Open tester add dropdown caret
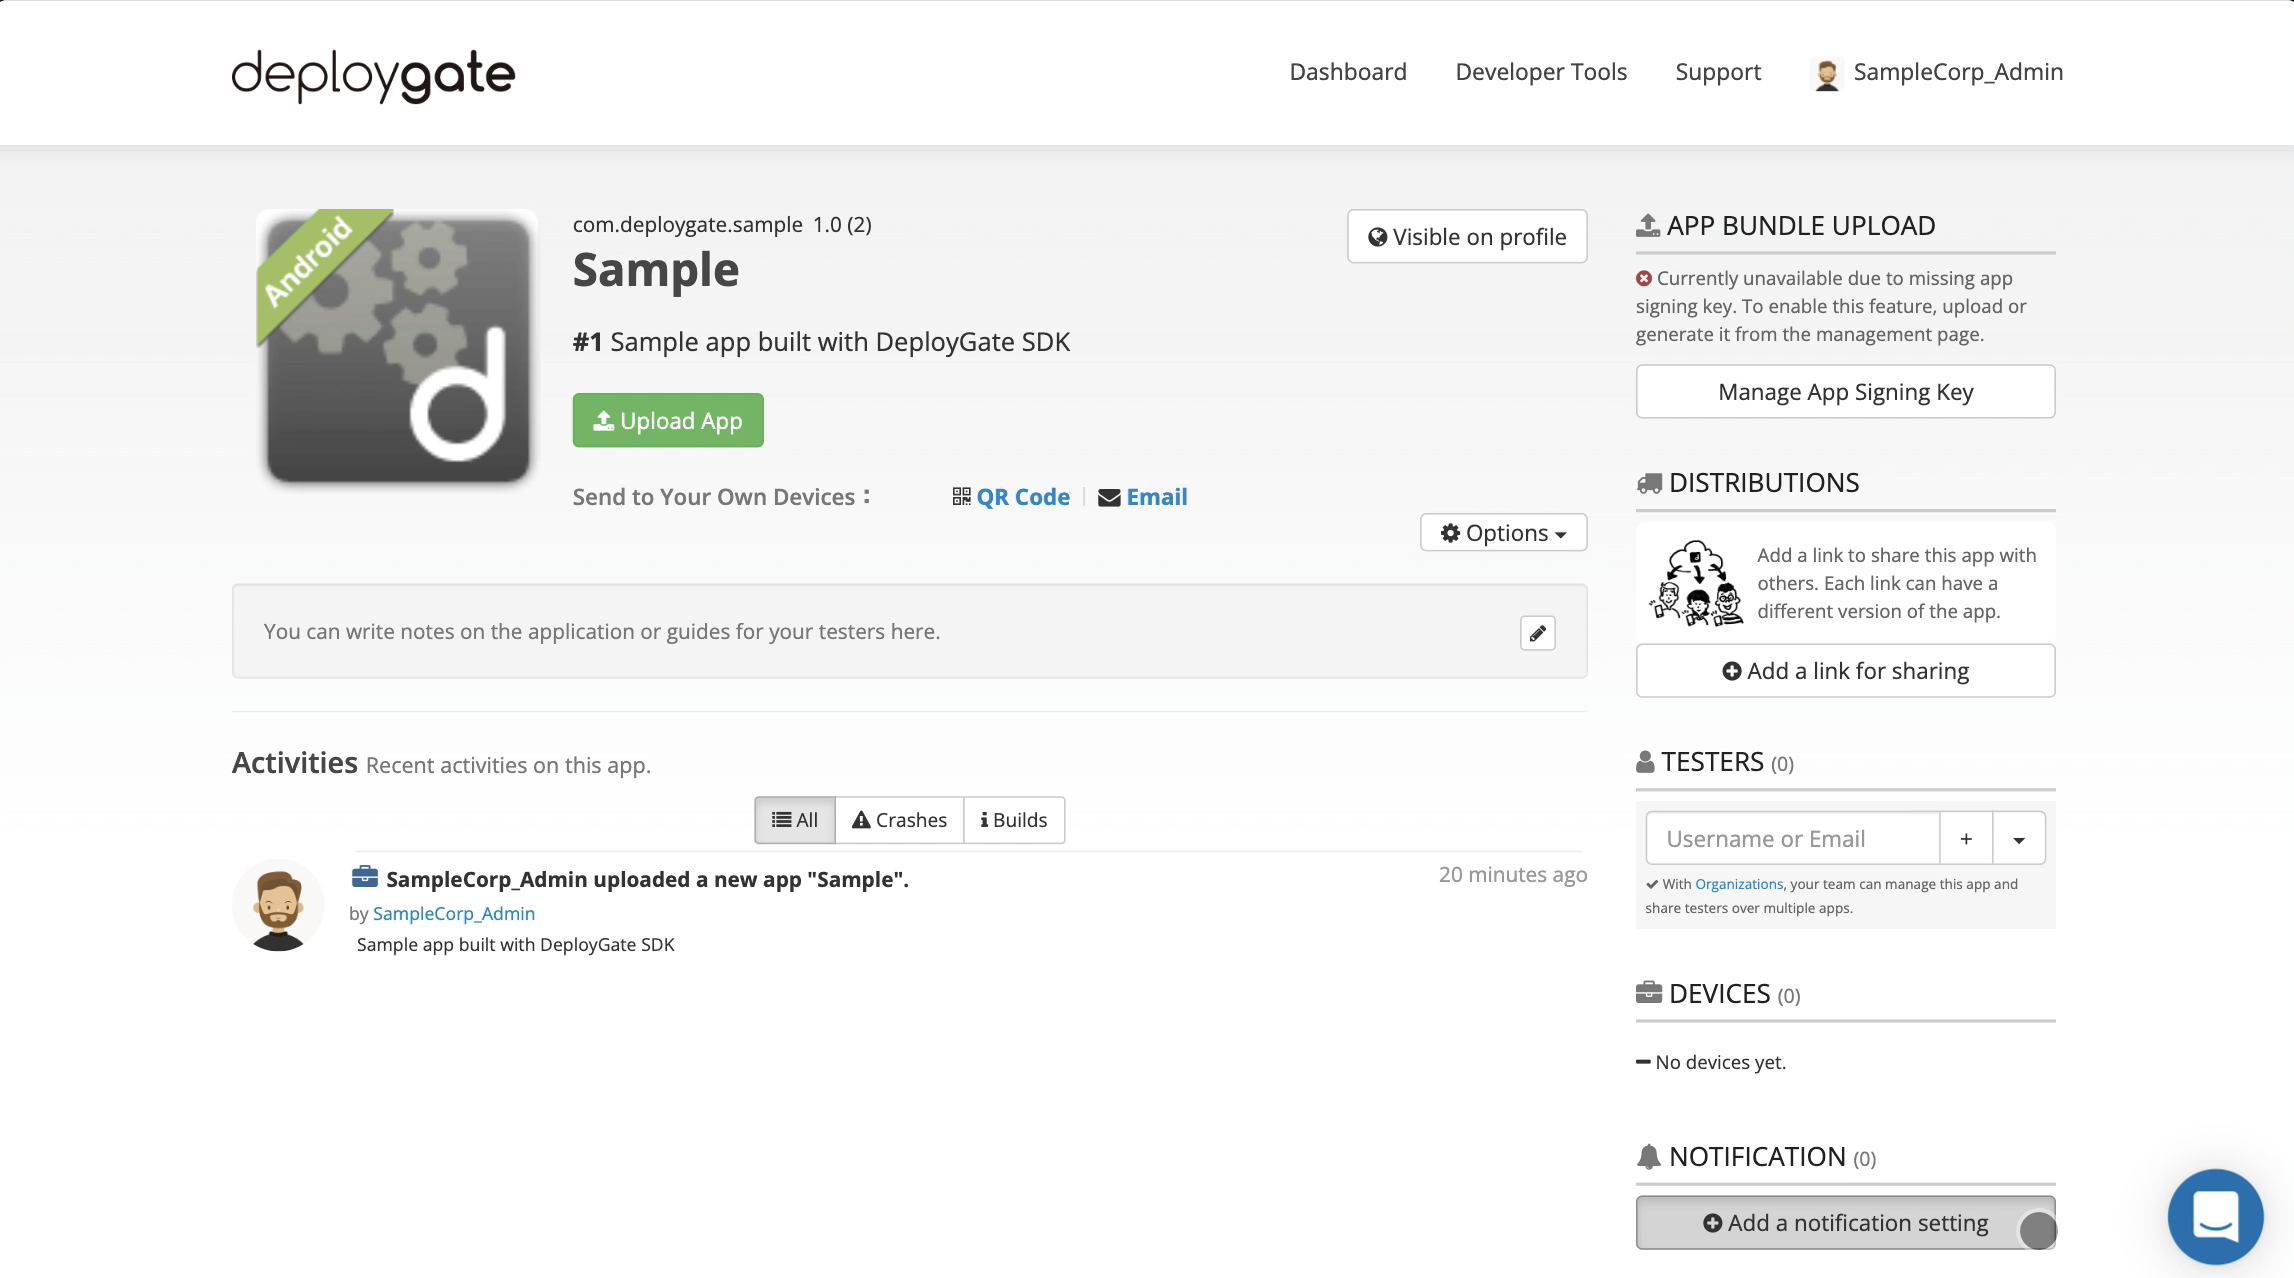Screen dimensions: 2294x1278 pos(2018,839)
